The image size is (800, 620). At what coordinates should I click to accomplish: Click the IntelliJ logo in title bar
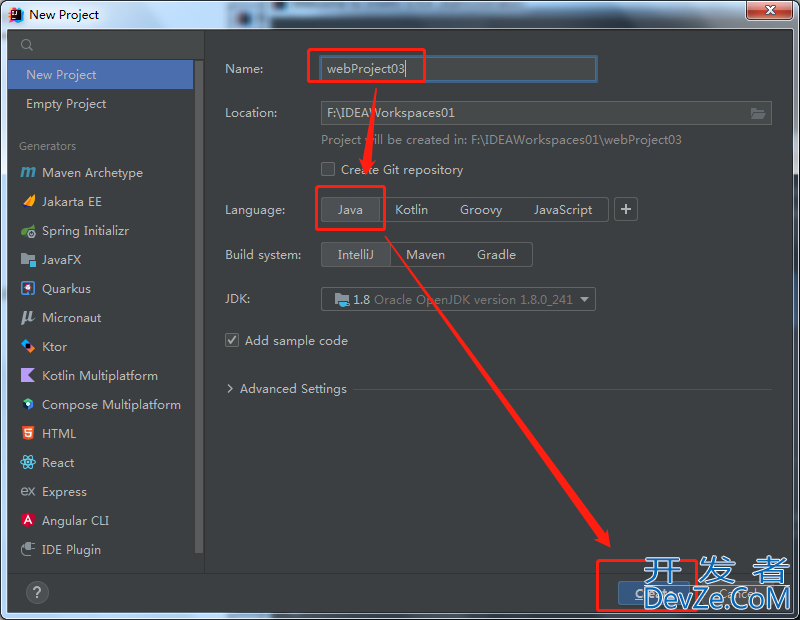coord(16,15)
